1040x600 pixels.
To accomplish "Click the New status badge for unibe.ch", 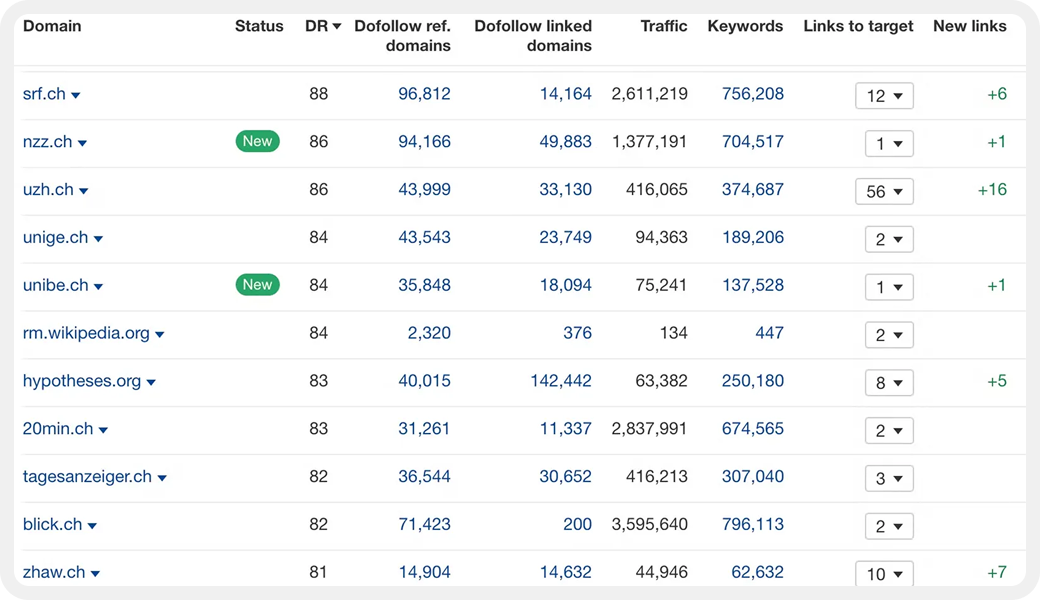I will (x=257, y=284).
